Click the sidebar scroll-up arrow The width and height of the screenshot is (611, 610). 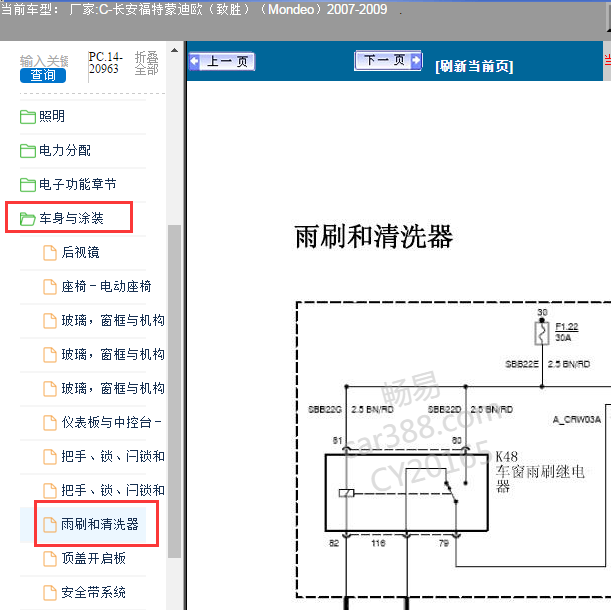click(x=174, y=50)
